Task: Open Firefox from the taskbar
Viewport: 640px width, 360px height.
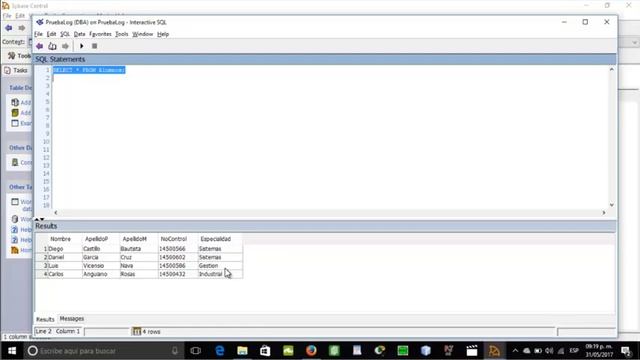Action: 311,351
